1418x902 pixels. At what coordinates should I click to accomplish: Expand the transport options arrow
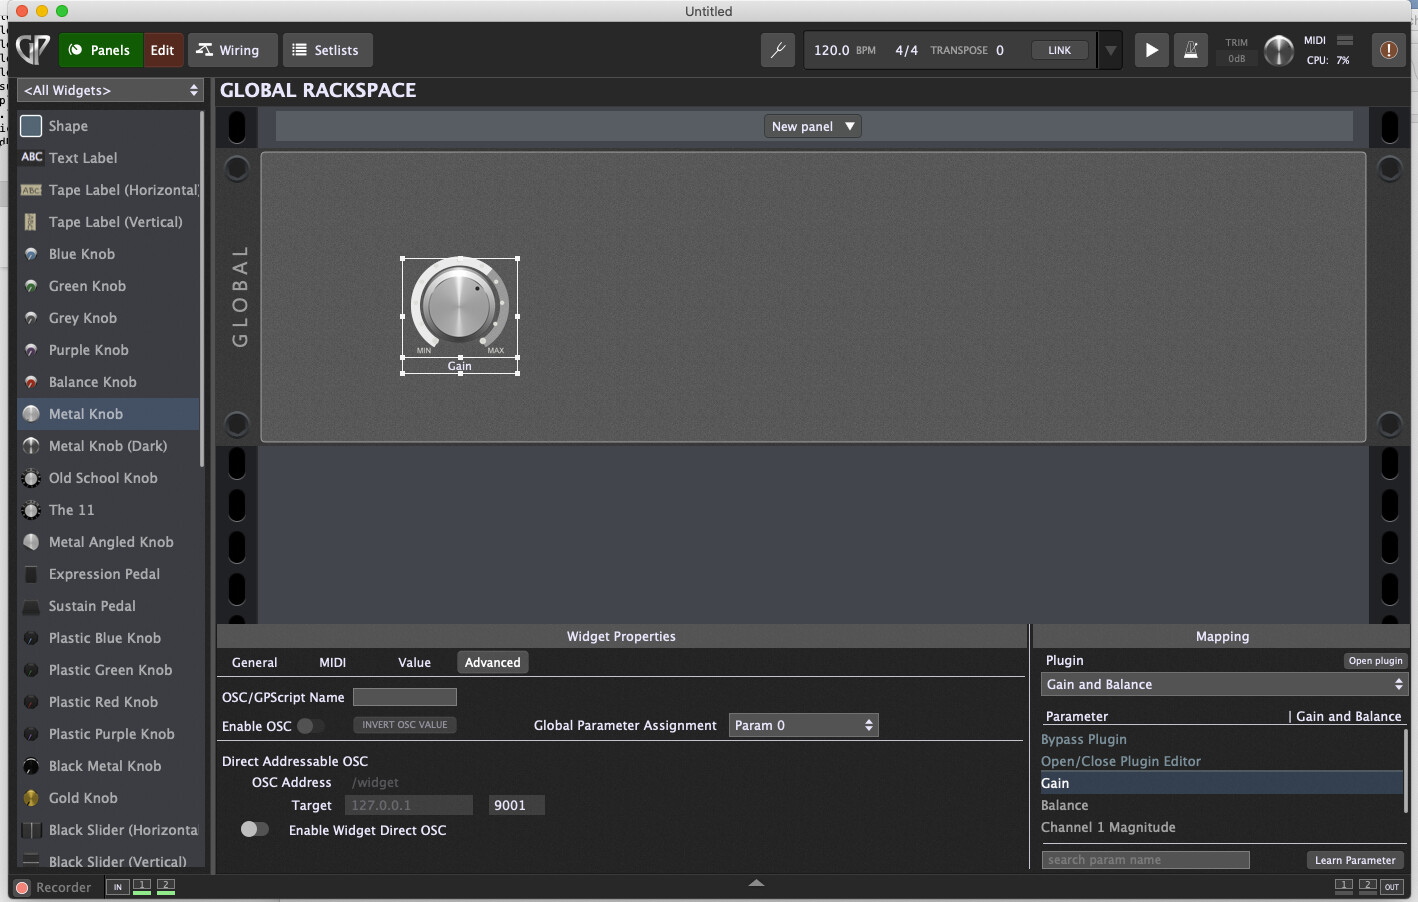click(1110, 50)
